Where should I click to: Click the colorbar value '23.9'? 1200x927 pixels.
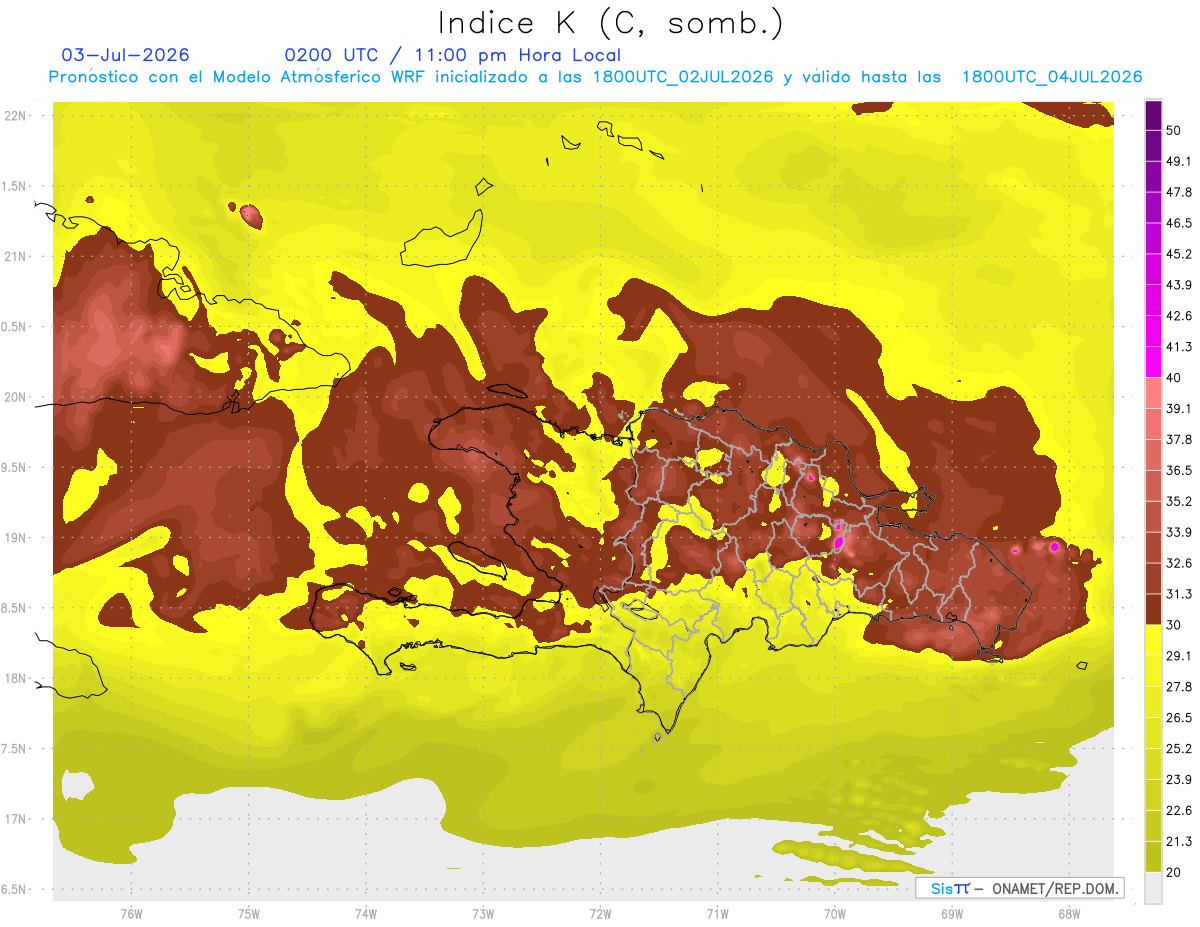click(1179, 780)
